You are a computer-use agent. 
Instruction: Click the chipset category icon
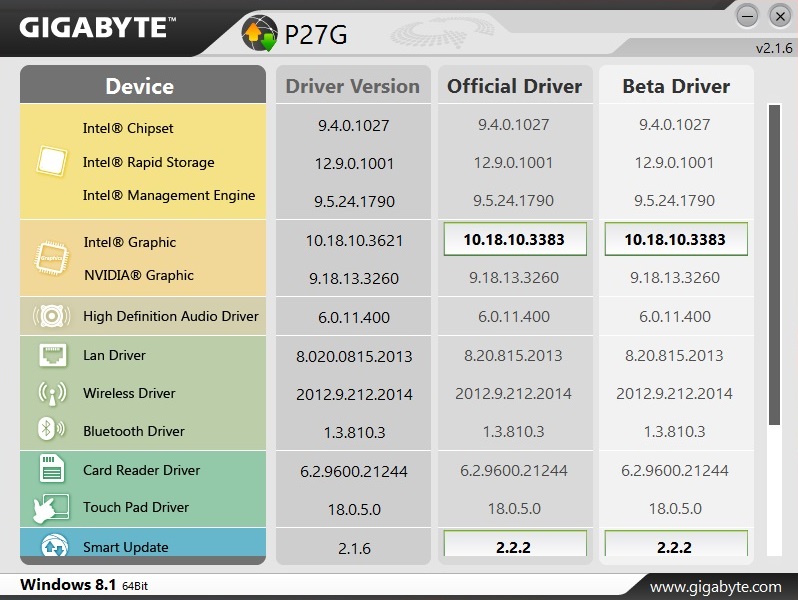pyautogui.click(x=50, y=162)
